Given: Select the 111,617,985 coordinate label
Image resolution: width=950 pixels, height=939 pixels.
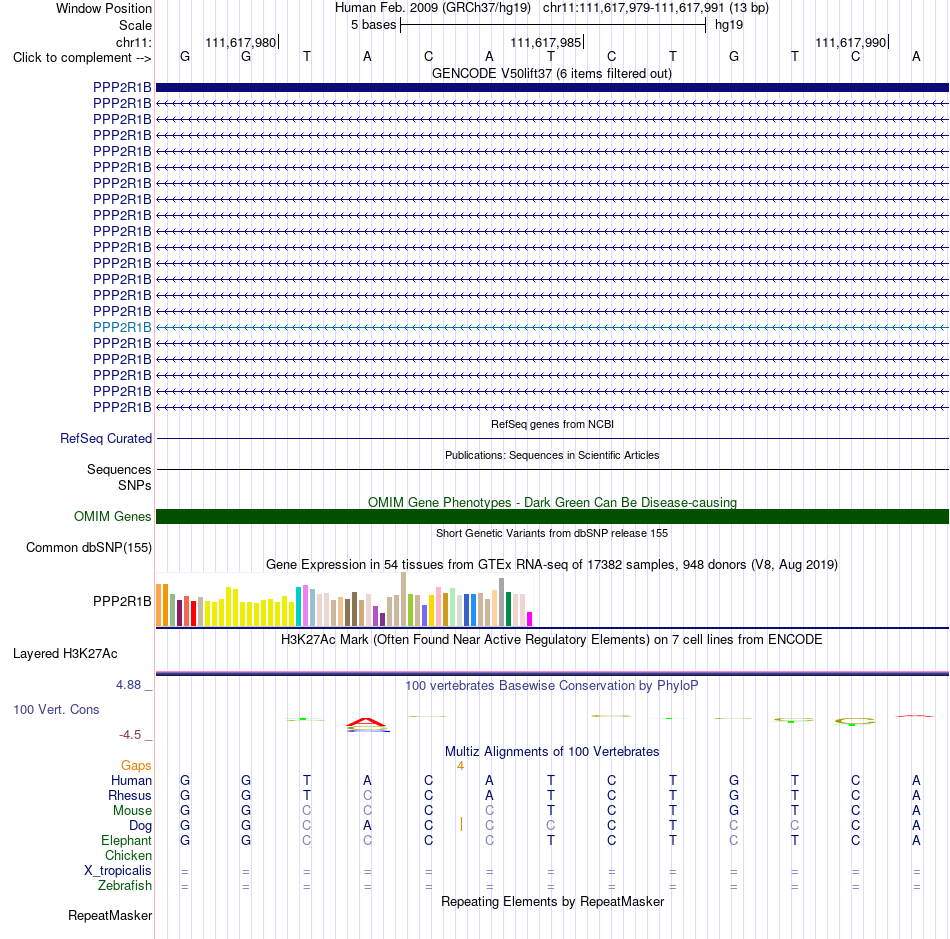Looking at the screenshot, I should pos(545,42).
